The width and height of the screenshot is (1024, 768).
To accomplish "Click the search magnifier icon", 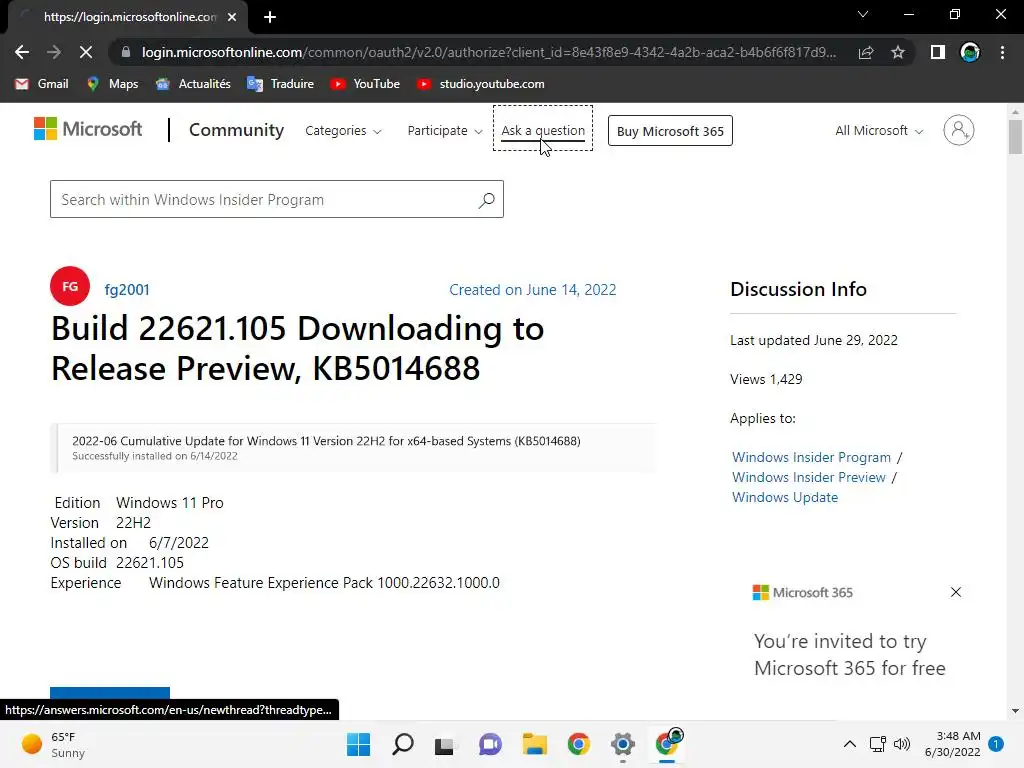I will 487,200.
